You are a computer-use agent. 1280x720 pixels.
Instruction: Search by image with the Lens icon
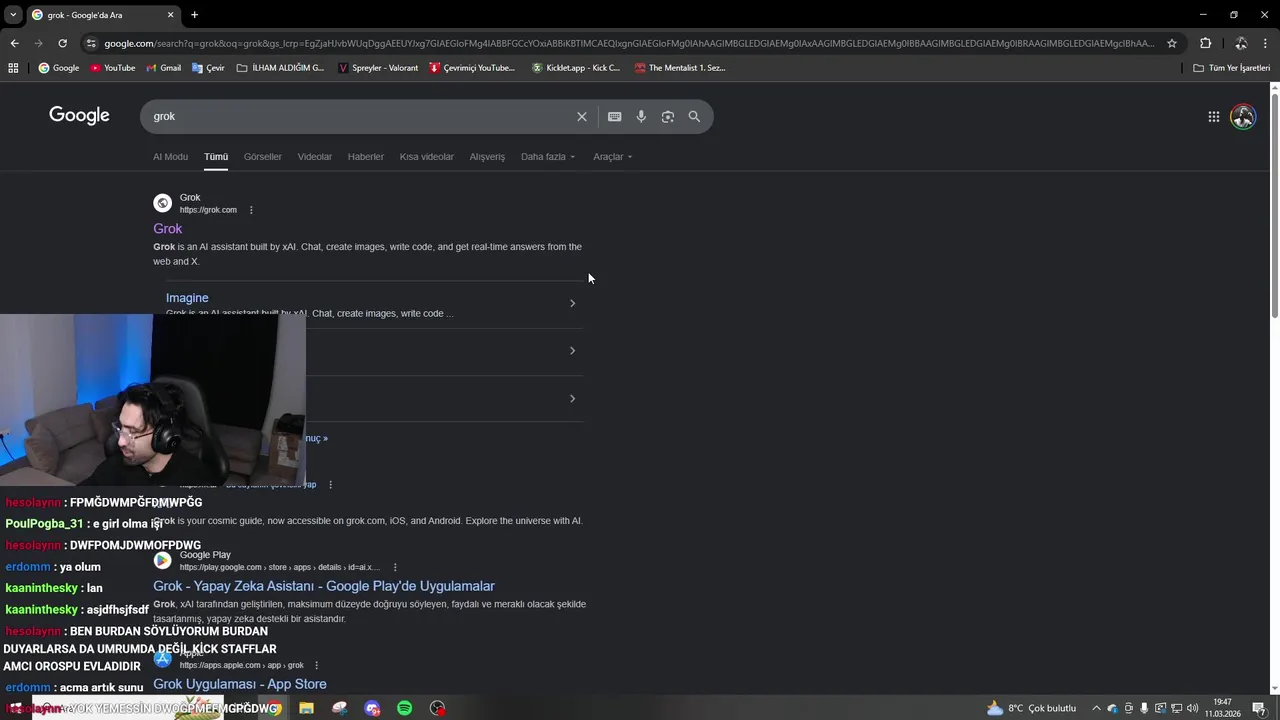click(667, 117)
